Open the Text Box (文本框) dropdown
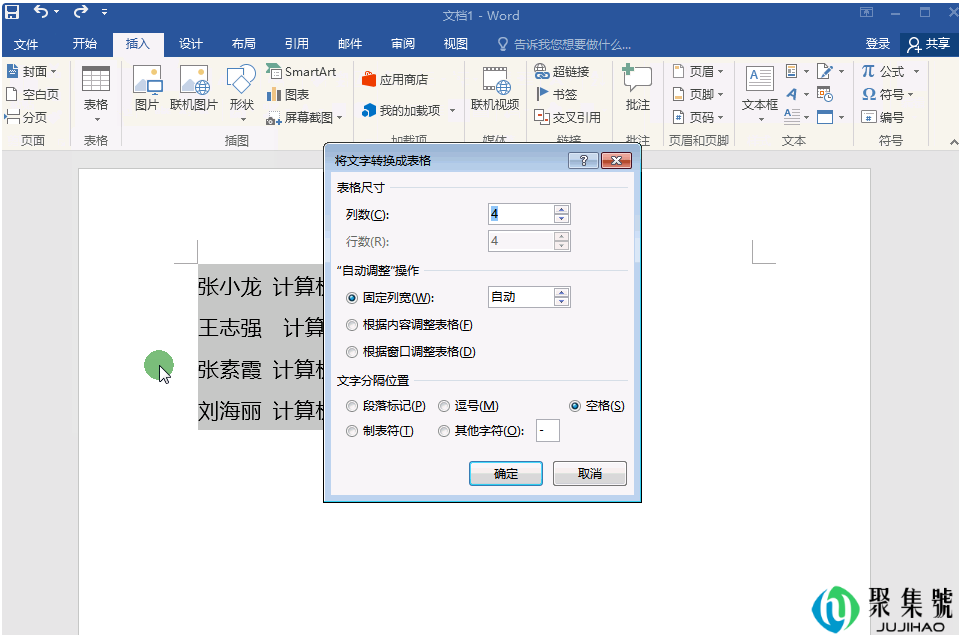 click(x=760, y=93)
